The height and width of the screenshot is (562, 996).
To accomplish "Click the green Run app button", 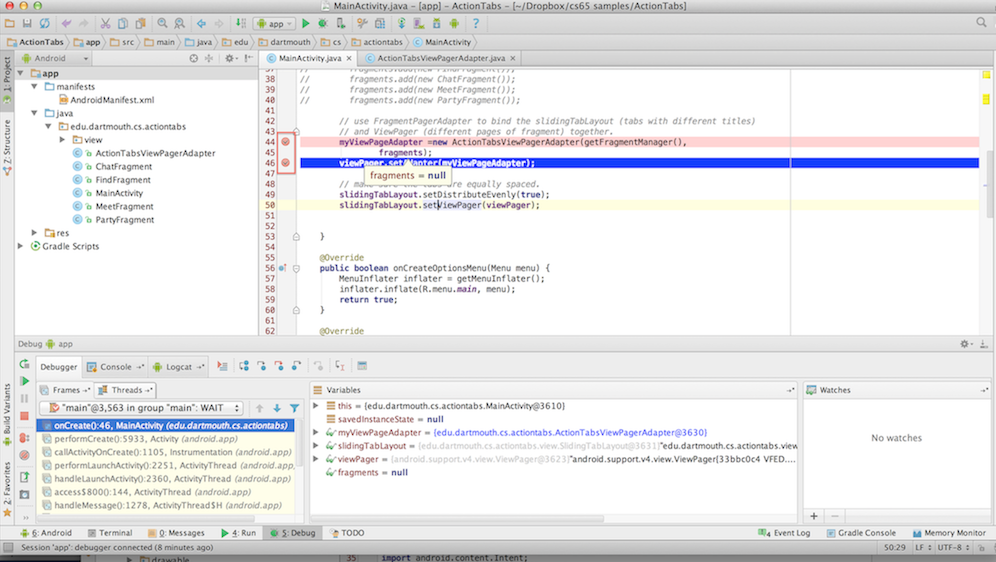I will pyautogui.click(x=306, y=23).
